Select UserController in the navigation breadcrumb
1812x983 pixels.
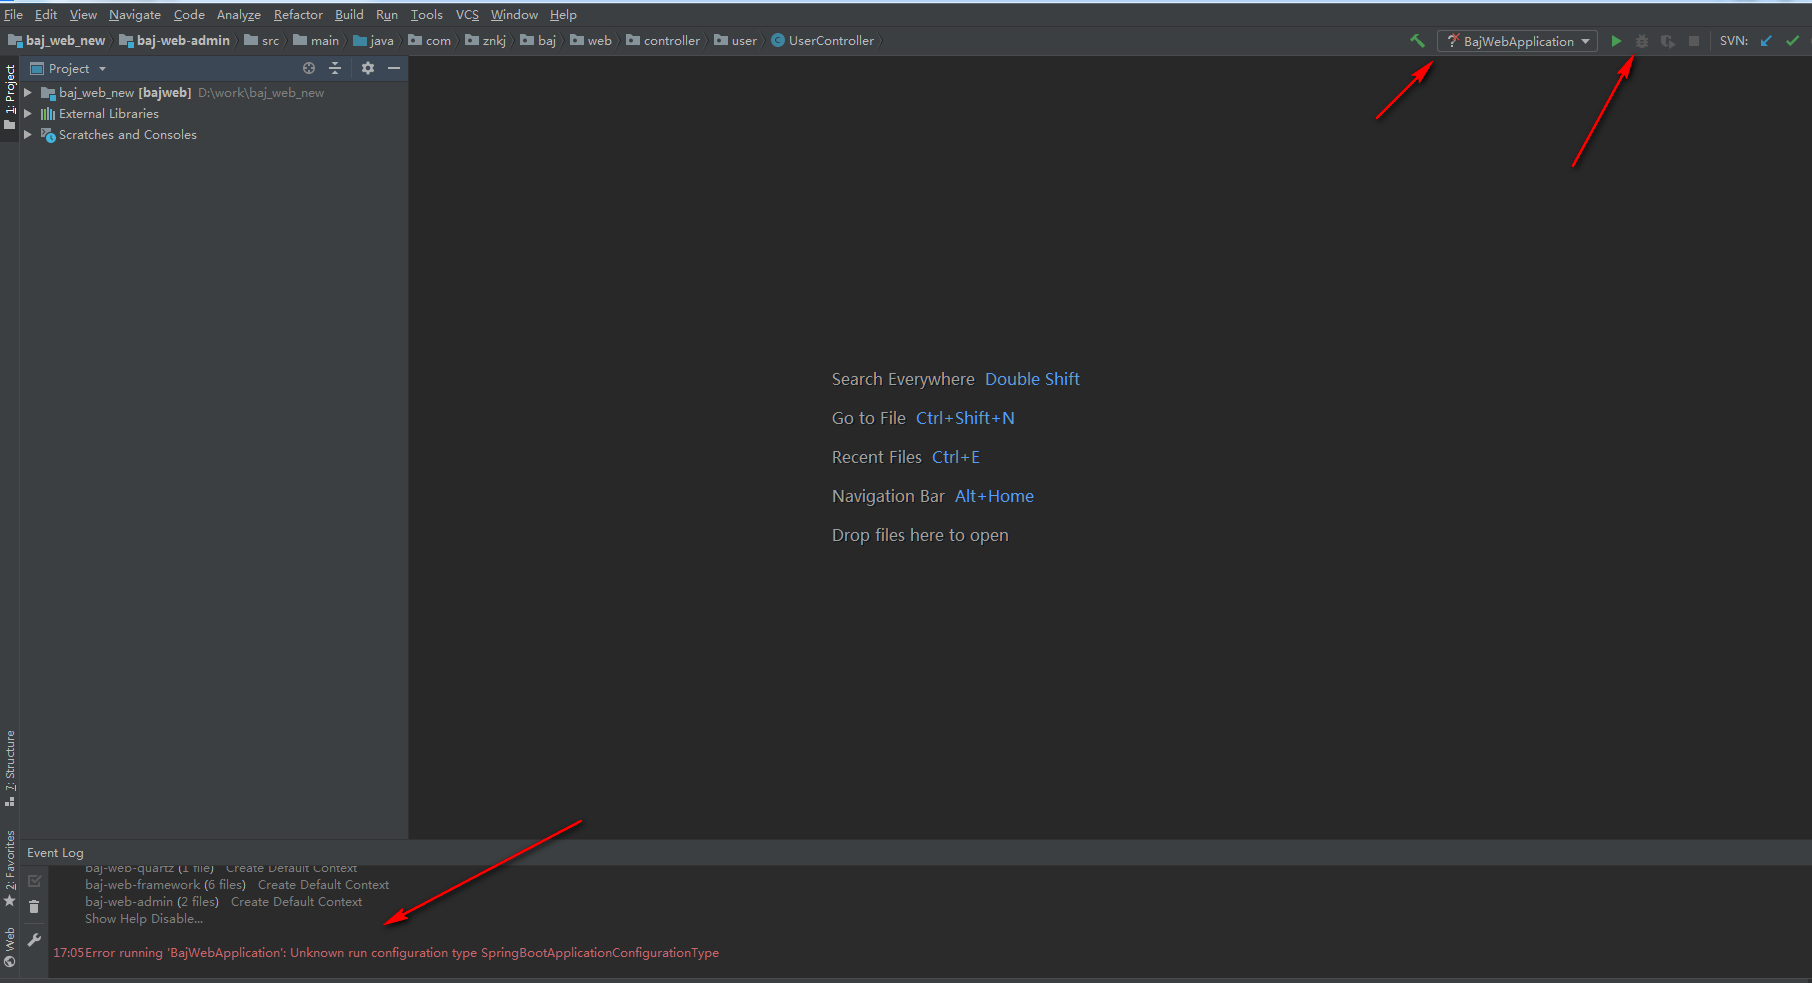click(x=831, y=40)
